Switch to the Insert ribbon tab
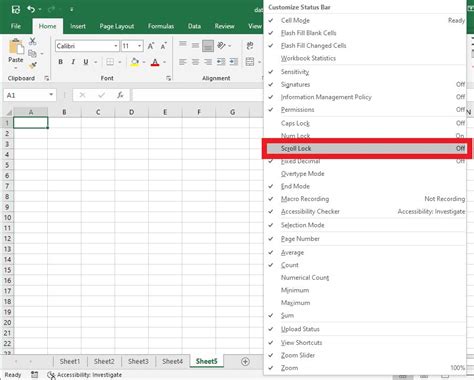This screenshot has width=474, height=380. (x=78, y=26)
